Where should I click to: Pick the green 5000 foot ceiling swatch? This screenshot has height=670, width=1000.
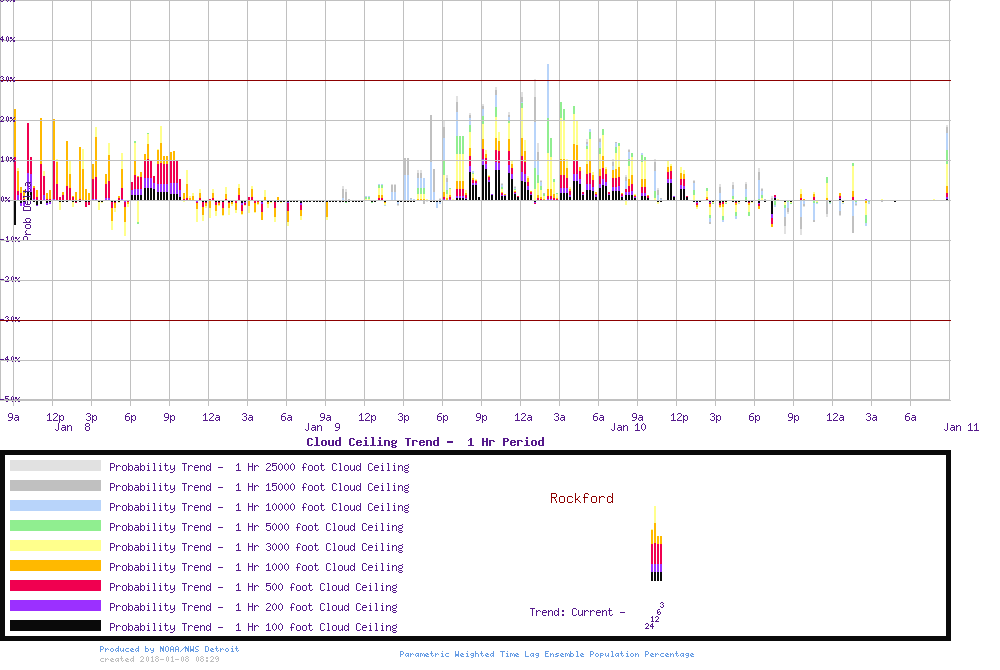pos(55,526)
